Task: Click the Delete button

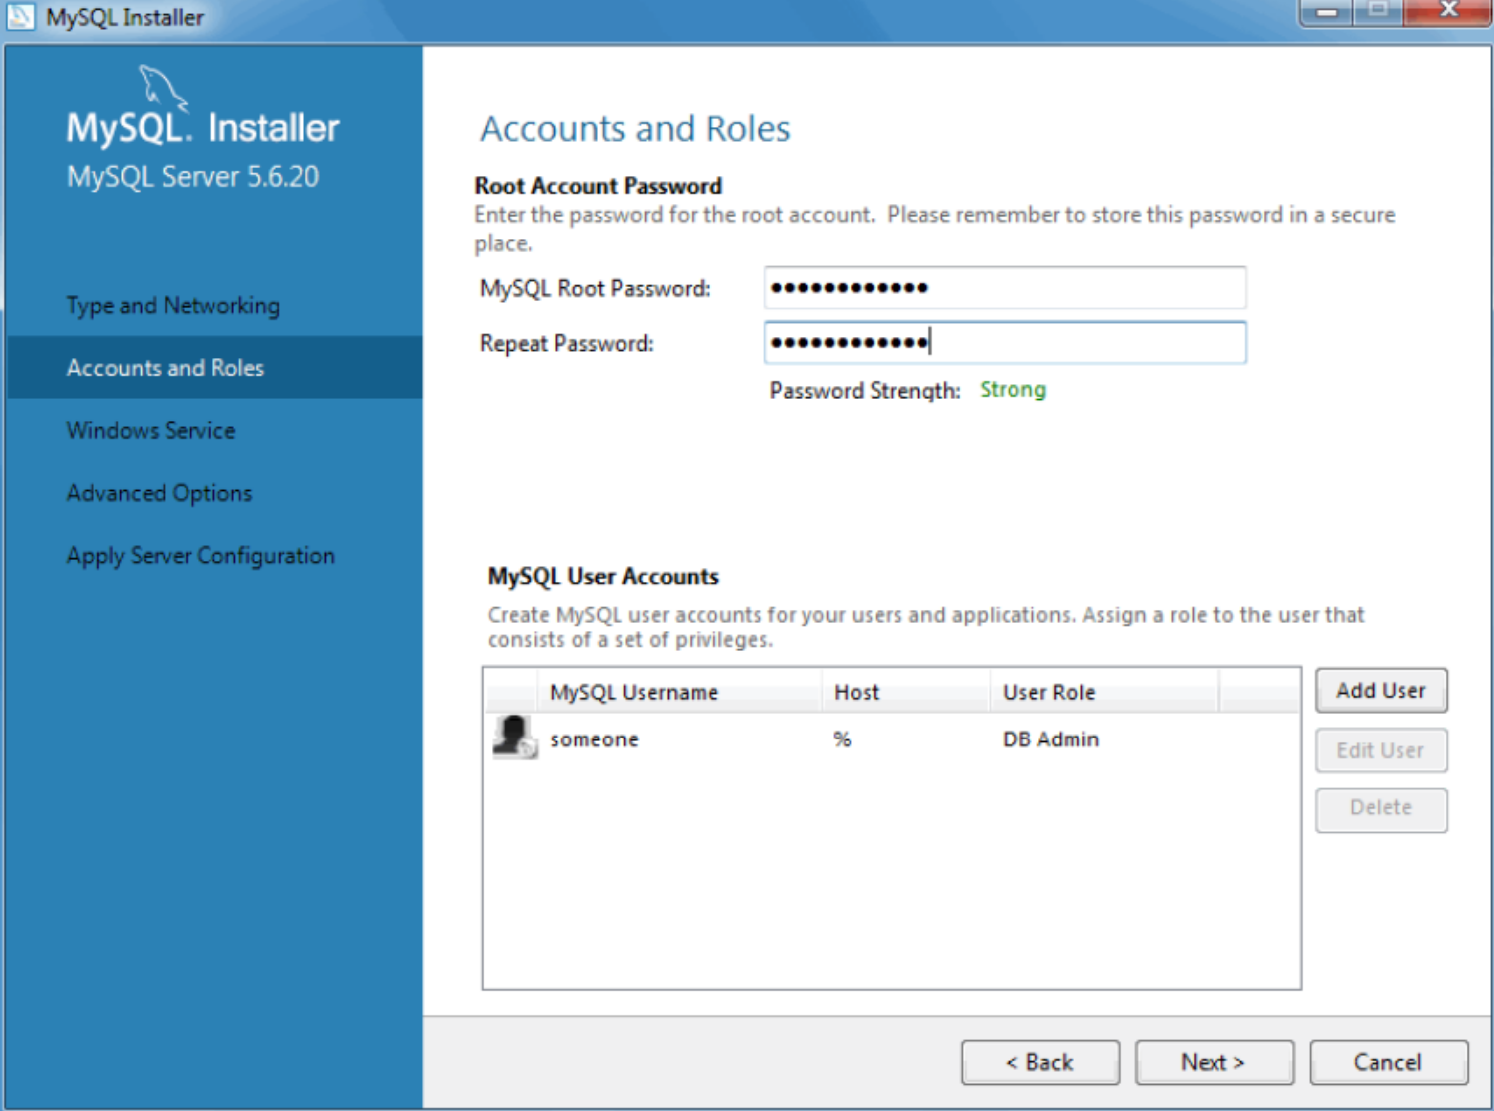Action: 1380,809
